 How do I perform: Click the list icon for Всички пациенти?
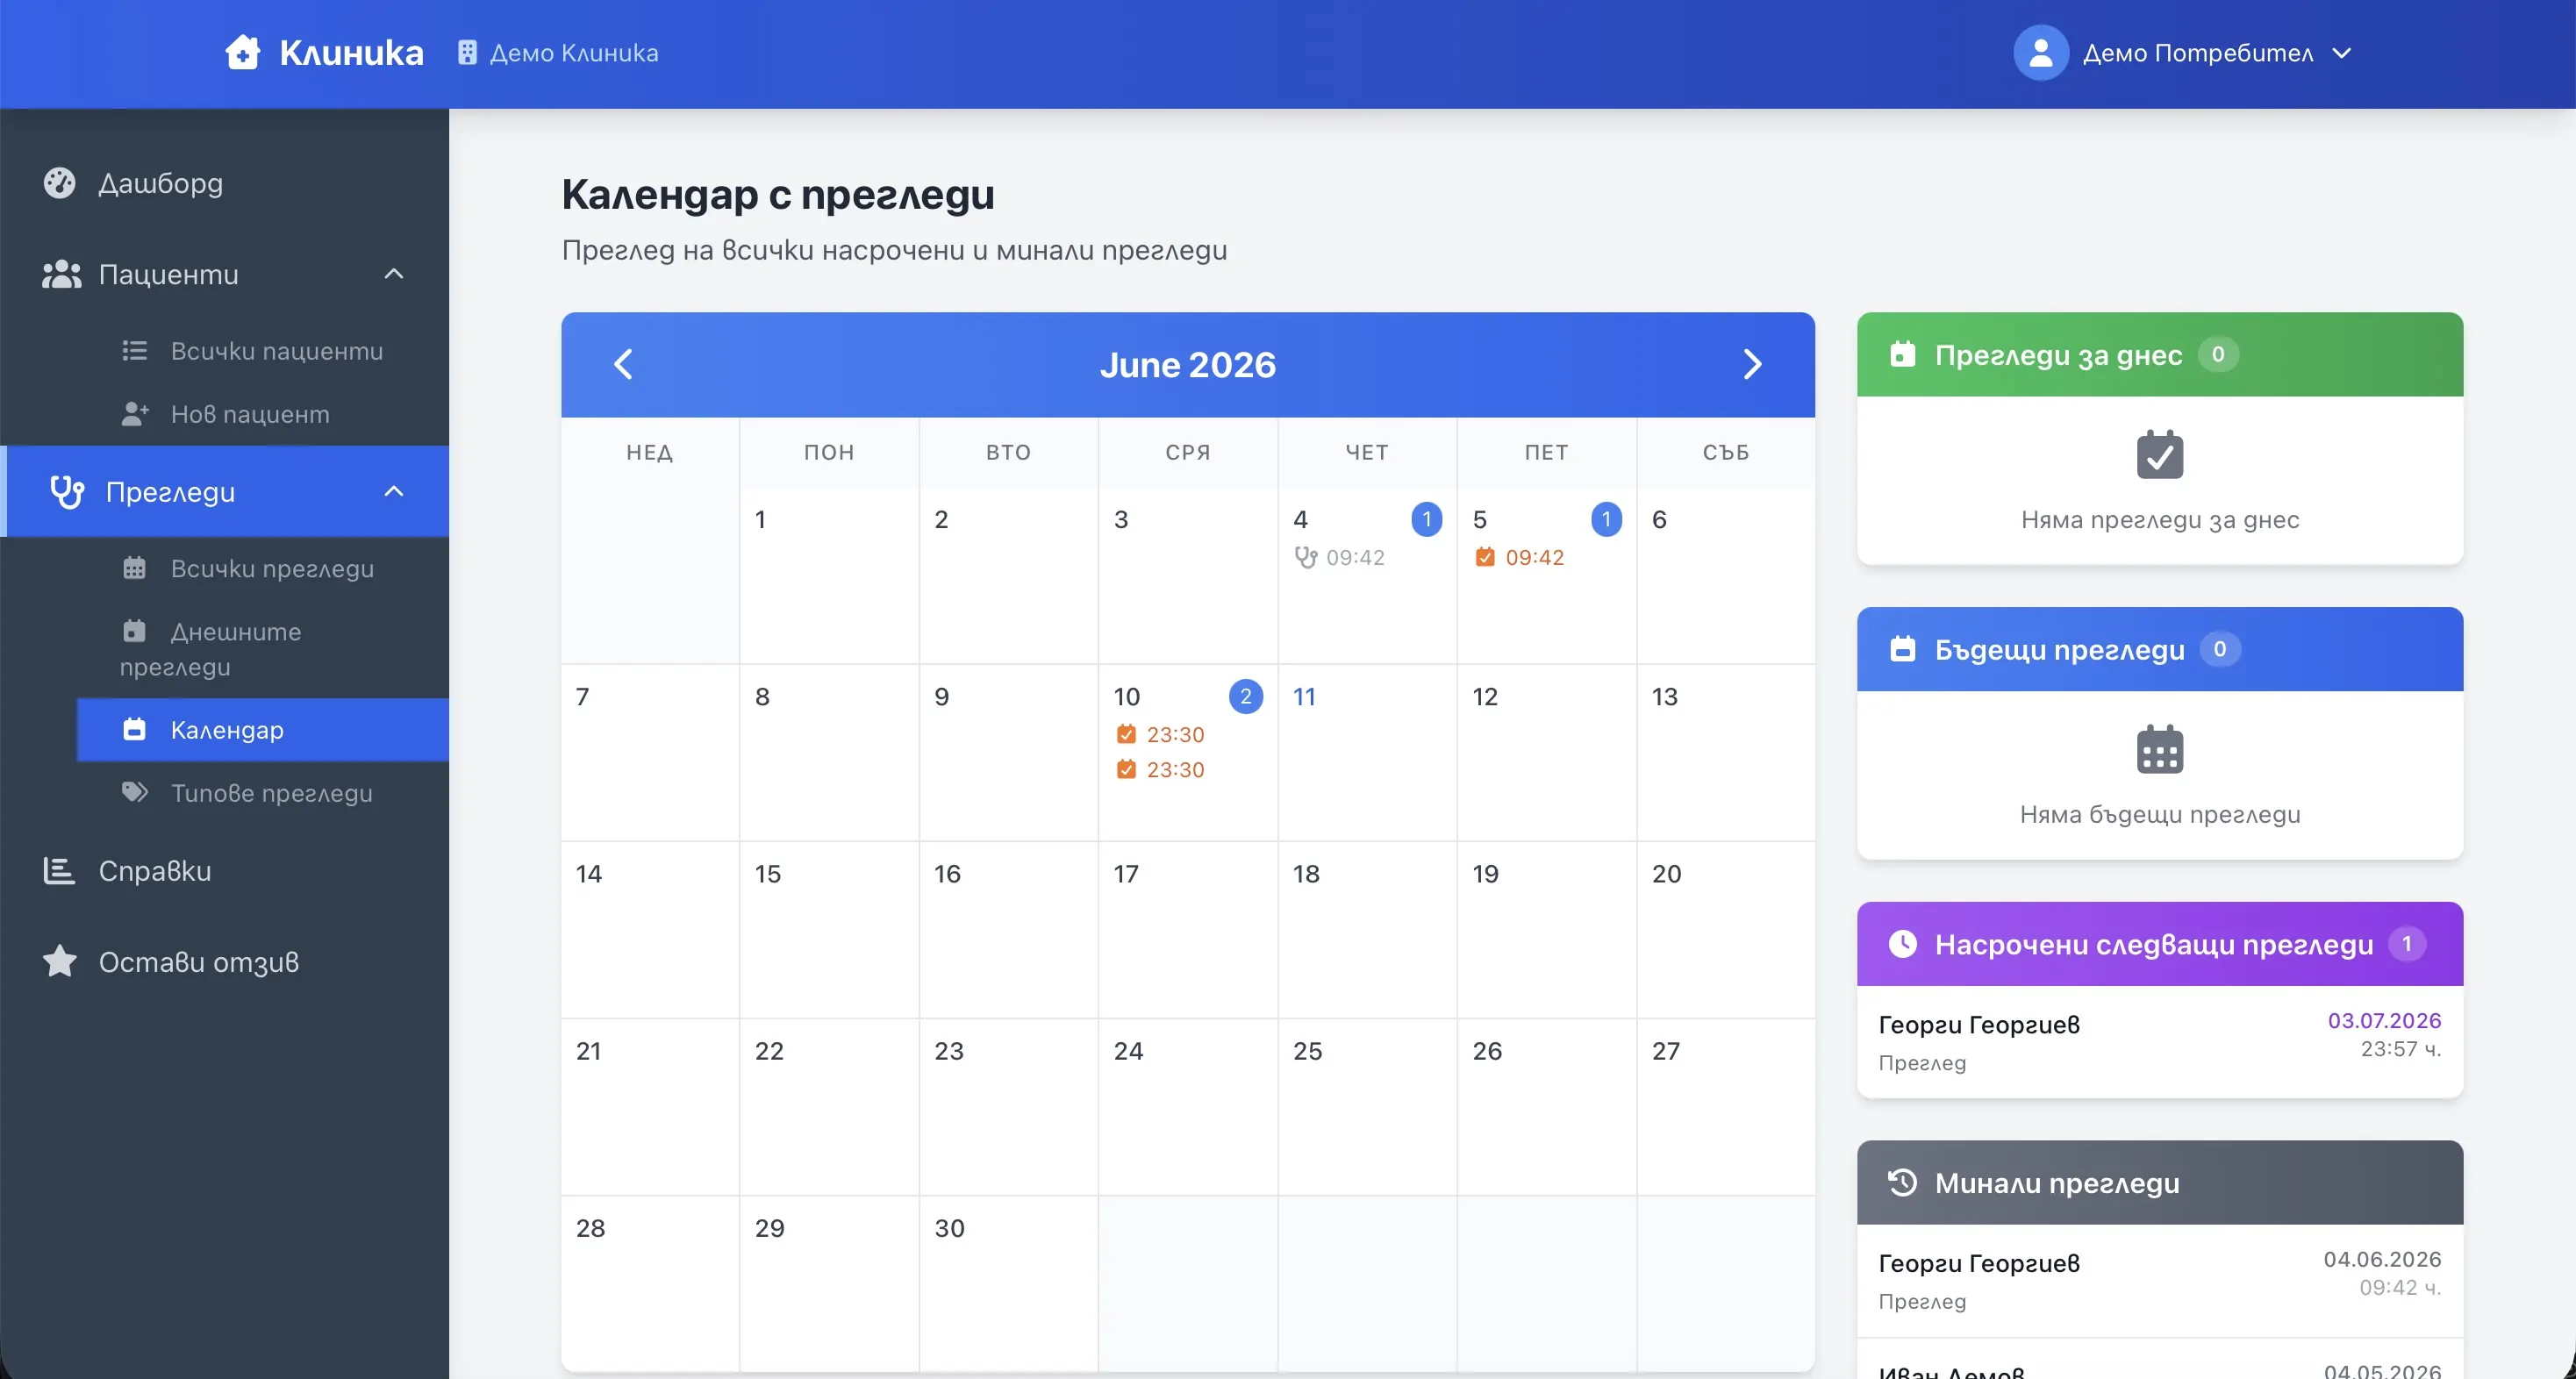coord(134,351)
